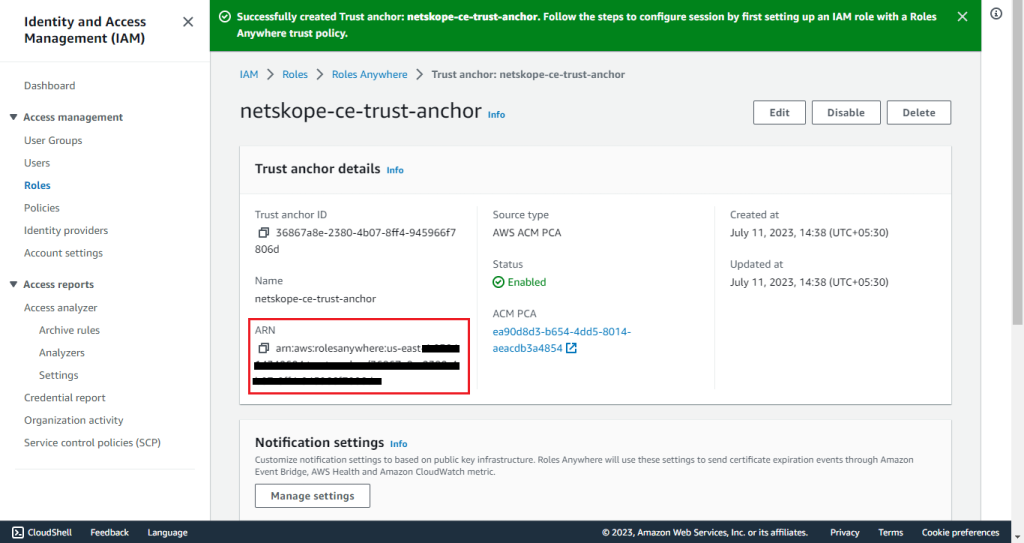Go to IAM Dashboard
Screen dimensions: 1024x543
tap(50, 86)
